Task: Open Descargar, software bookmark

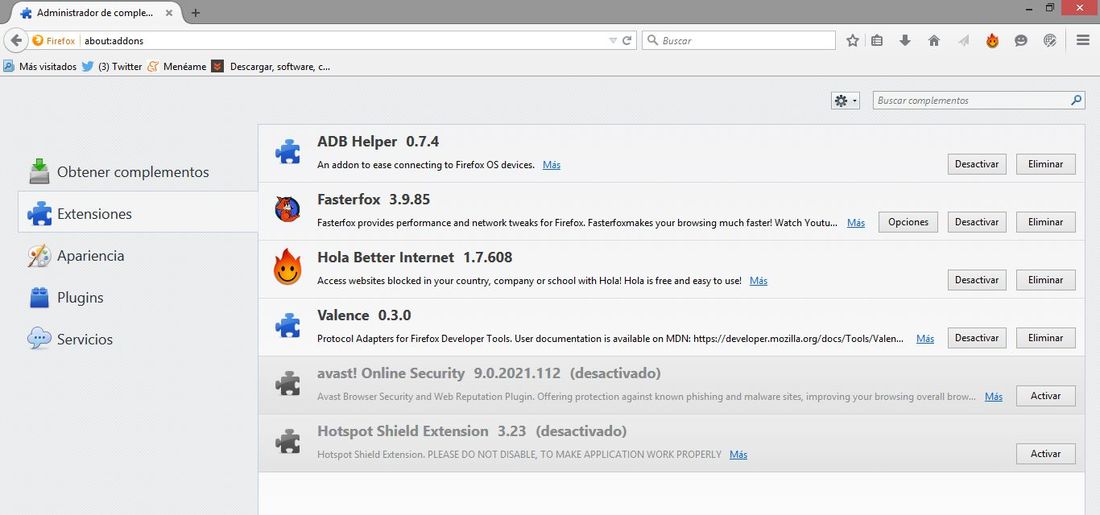Action: click(x=271, y=67)
